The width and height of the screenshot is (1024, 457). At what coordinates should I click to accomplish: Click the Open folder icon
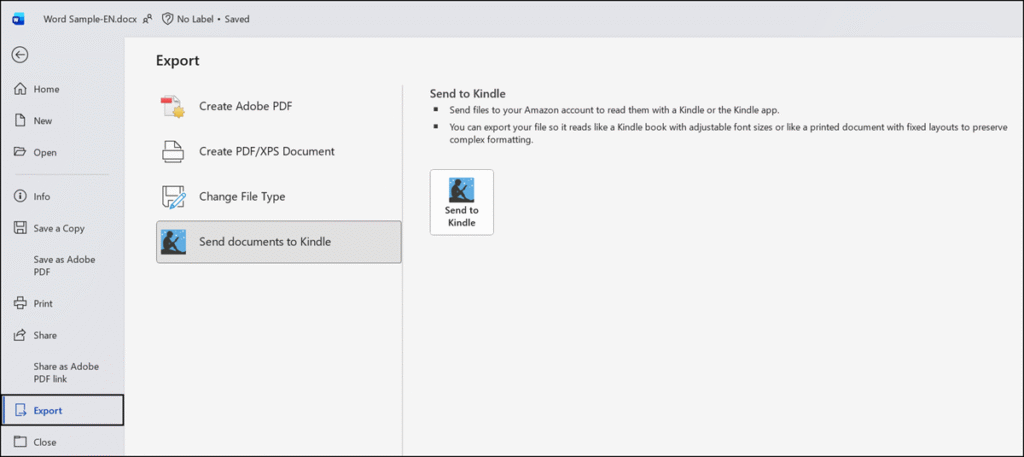click(20, 152)
